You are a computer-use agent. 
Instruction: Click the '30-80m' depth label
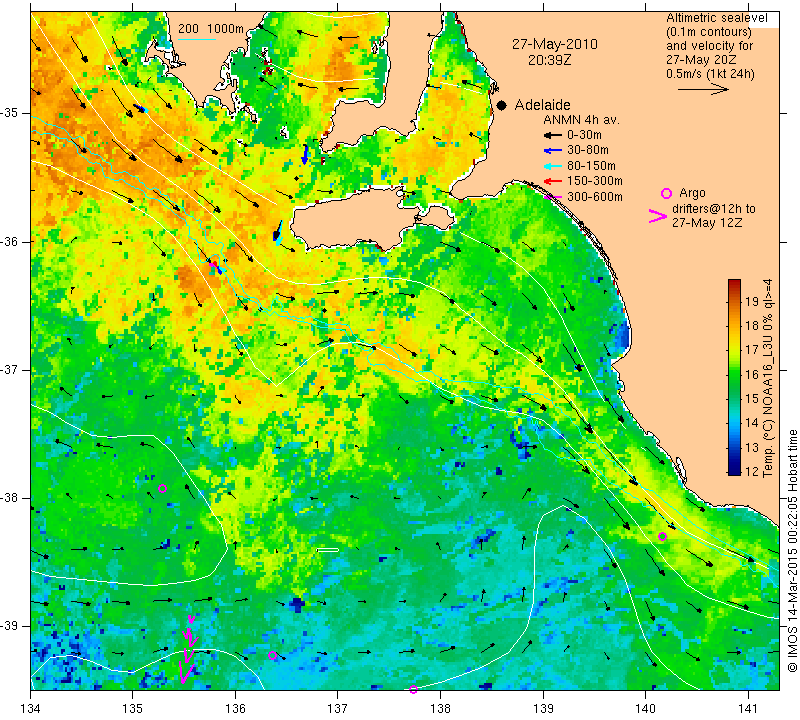coord(588,150)
